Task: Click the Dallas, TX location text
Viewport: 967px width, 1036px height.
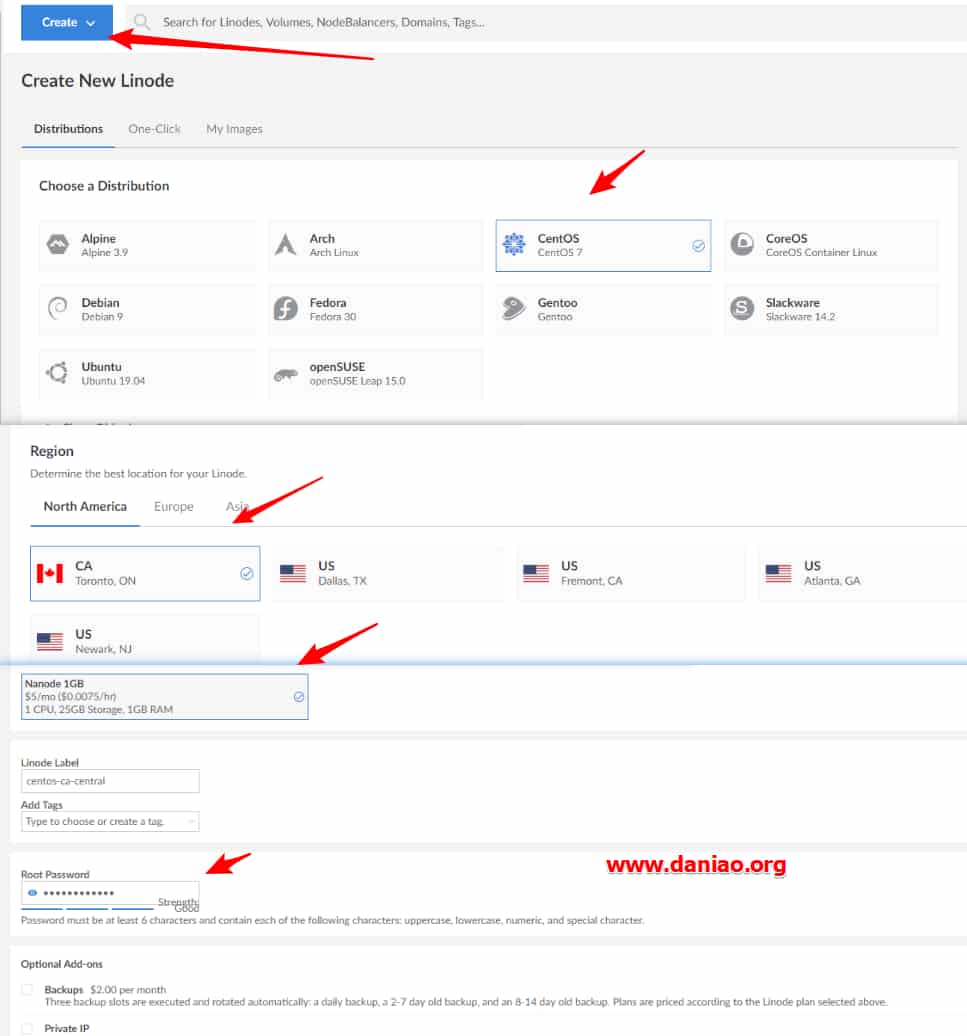Action: click(342, 581)
